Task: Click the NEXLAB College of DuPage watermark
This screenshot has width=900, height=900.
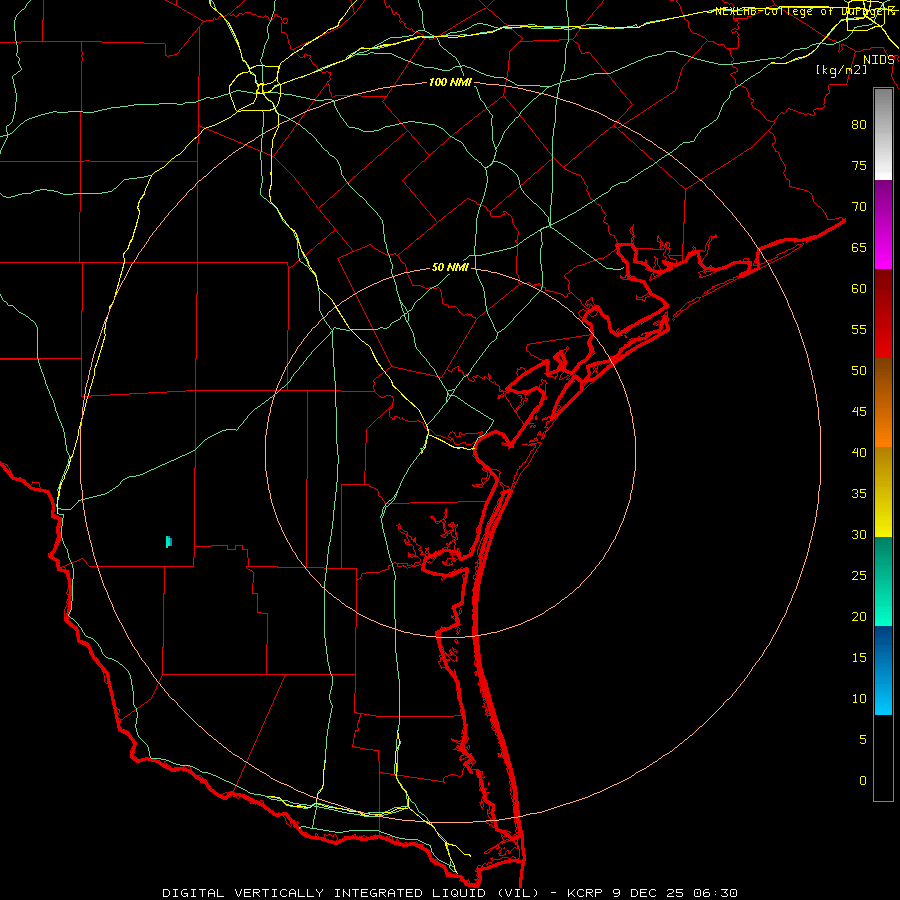Action: pos(805,11)
